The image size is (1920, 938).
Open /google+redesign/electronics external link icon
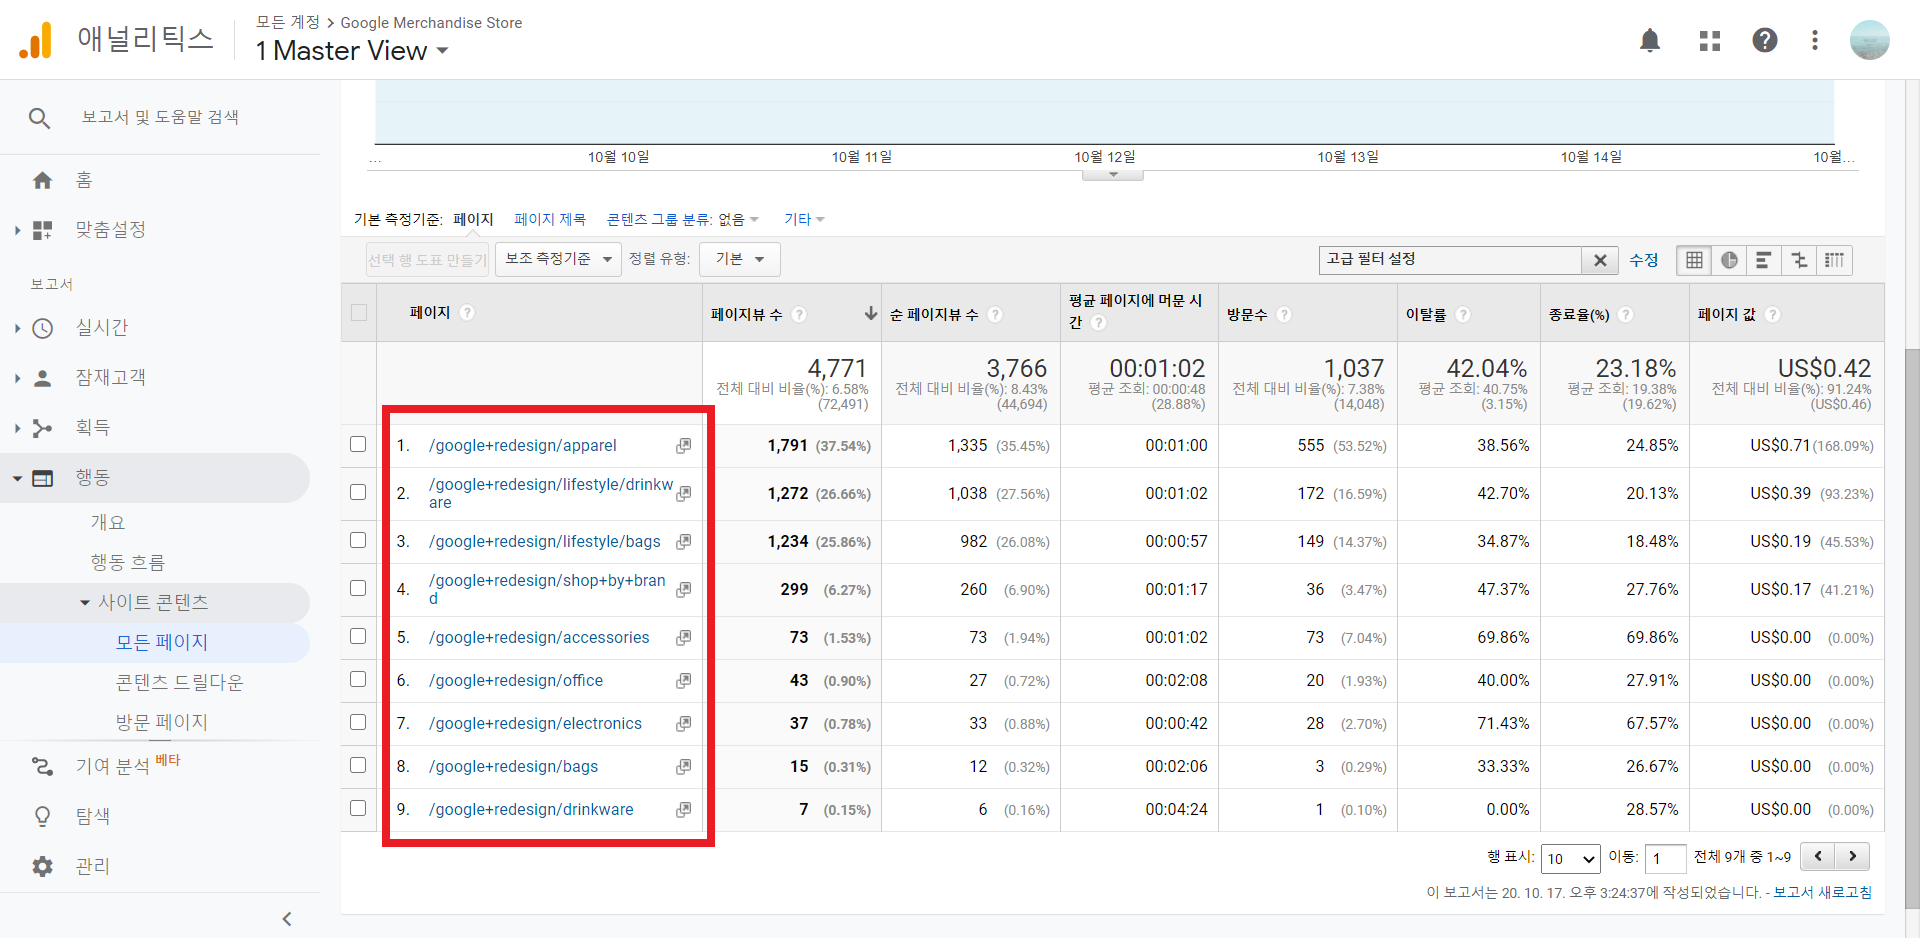point(684,724)
